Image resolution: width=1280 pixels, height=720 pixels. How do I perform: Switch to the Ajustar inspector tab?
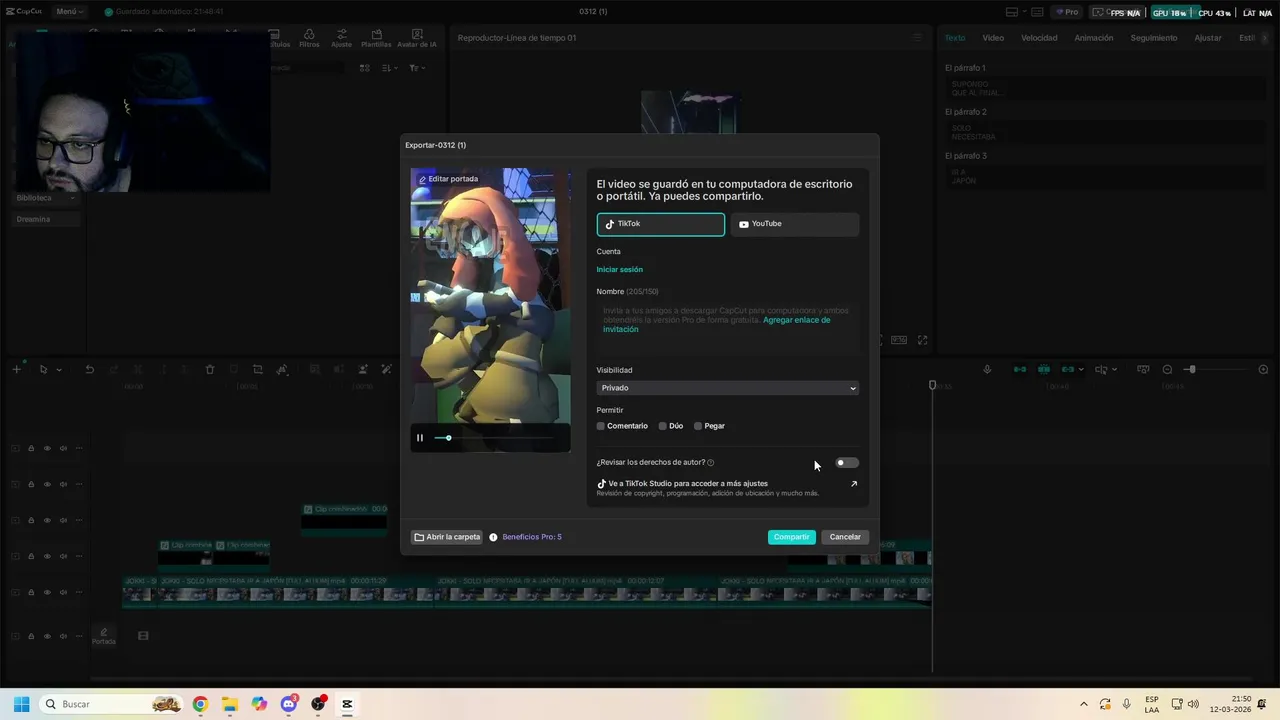click(1208, 38)
